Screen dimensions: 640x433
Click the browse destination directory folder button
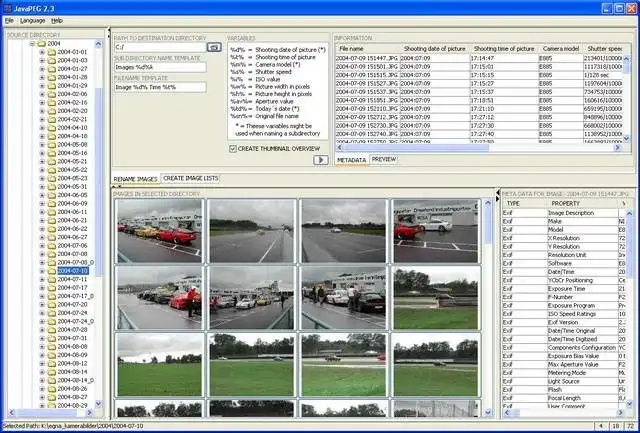point(214,47)
